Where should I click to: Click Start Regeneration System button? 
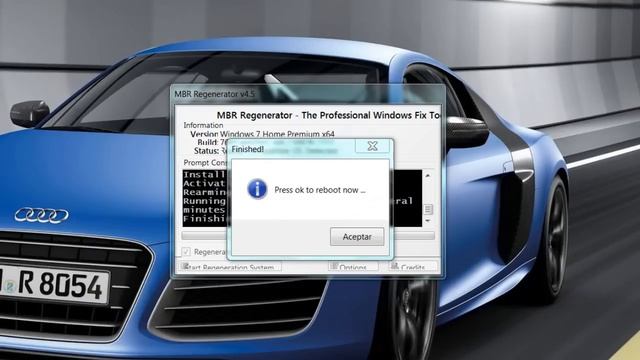231,267
